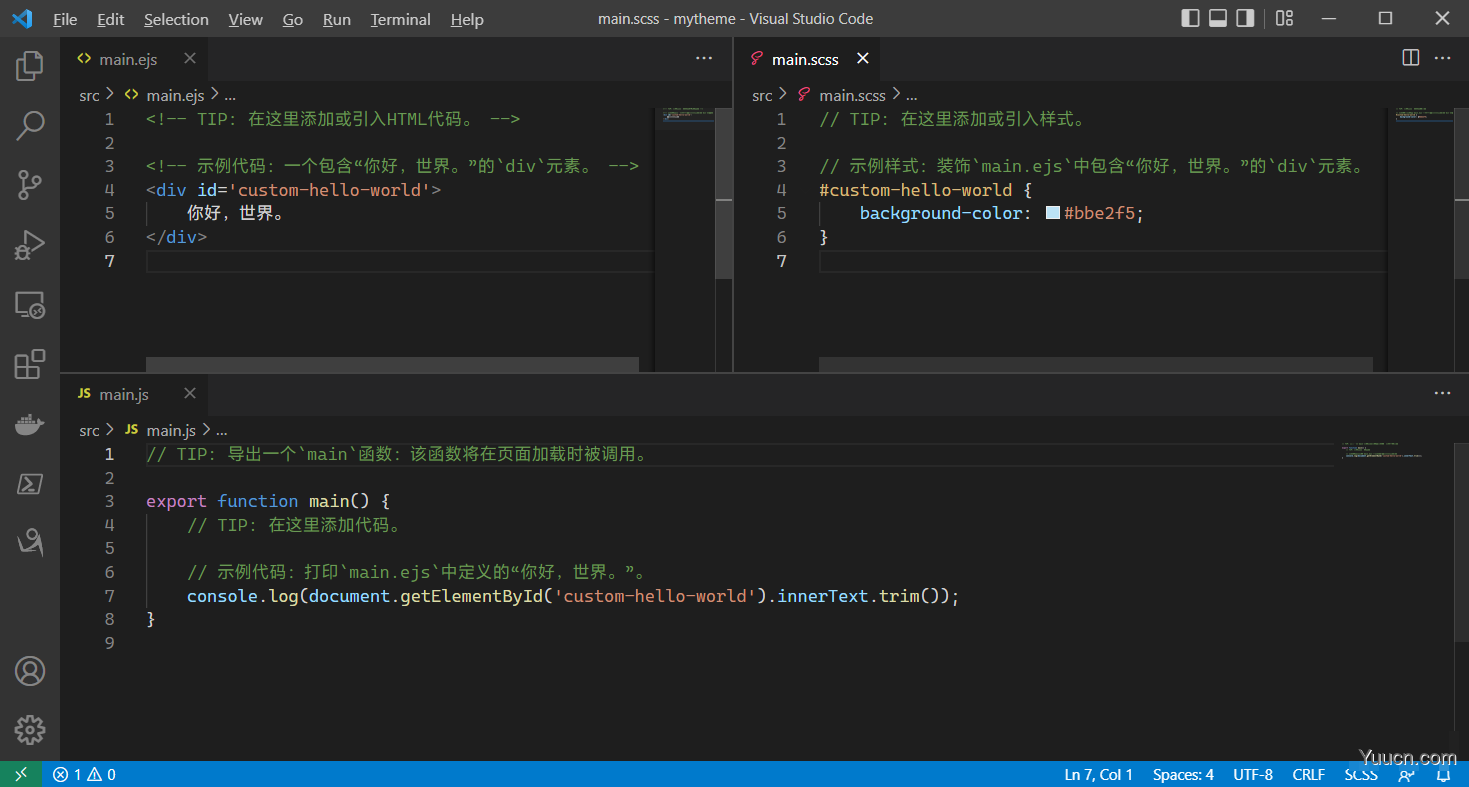Click the Customize Layout icon
Screen dimensions: 1469x787
click(1285, 18)
